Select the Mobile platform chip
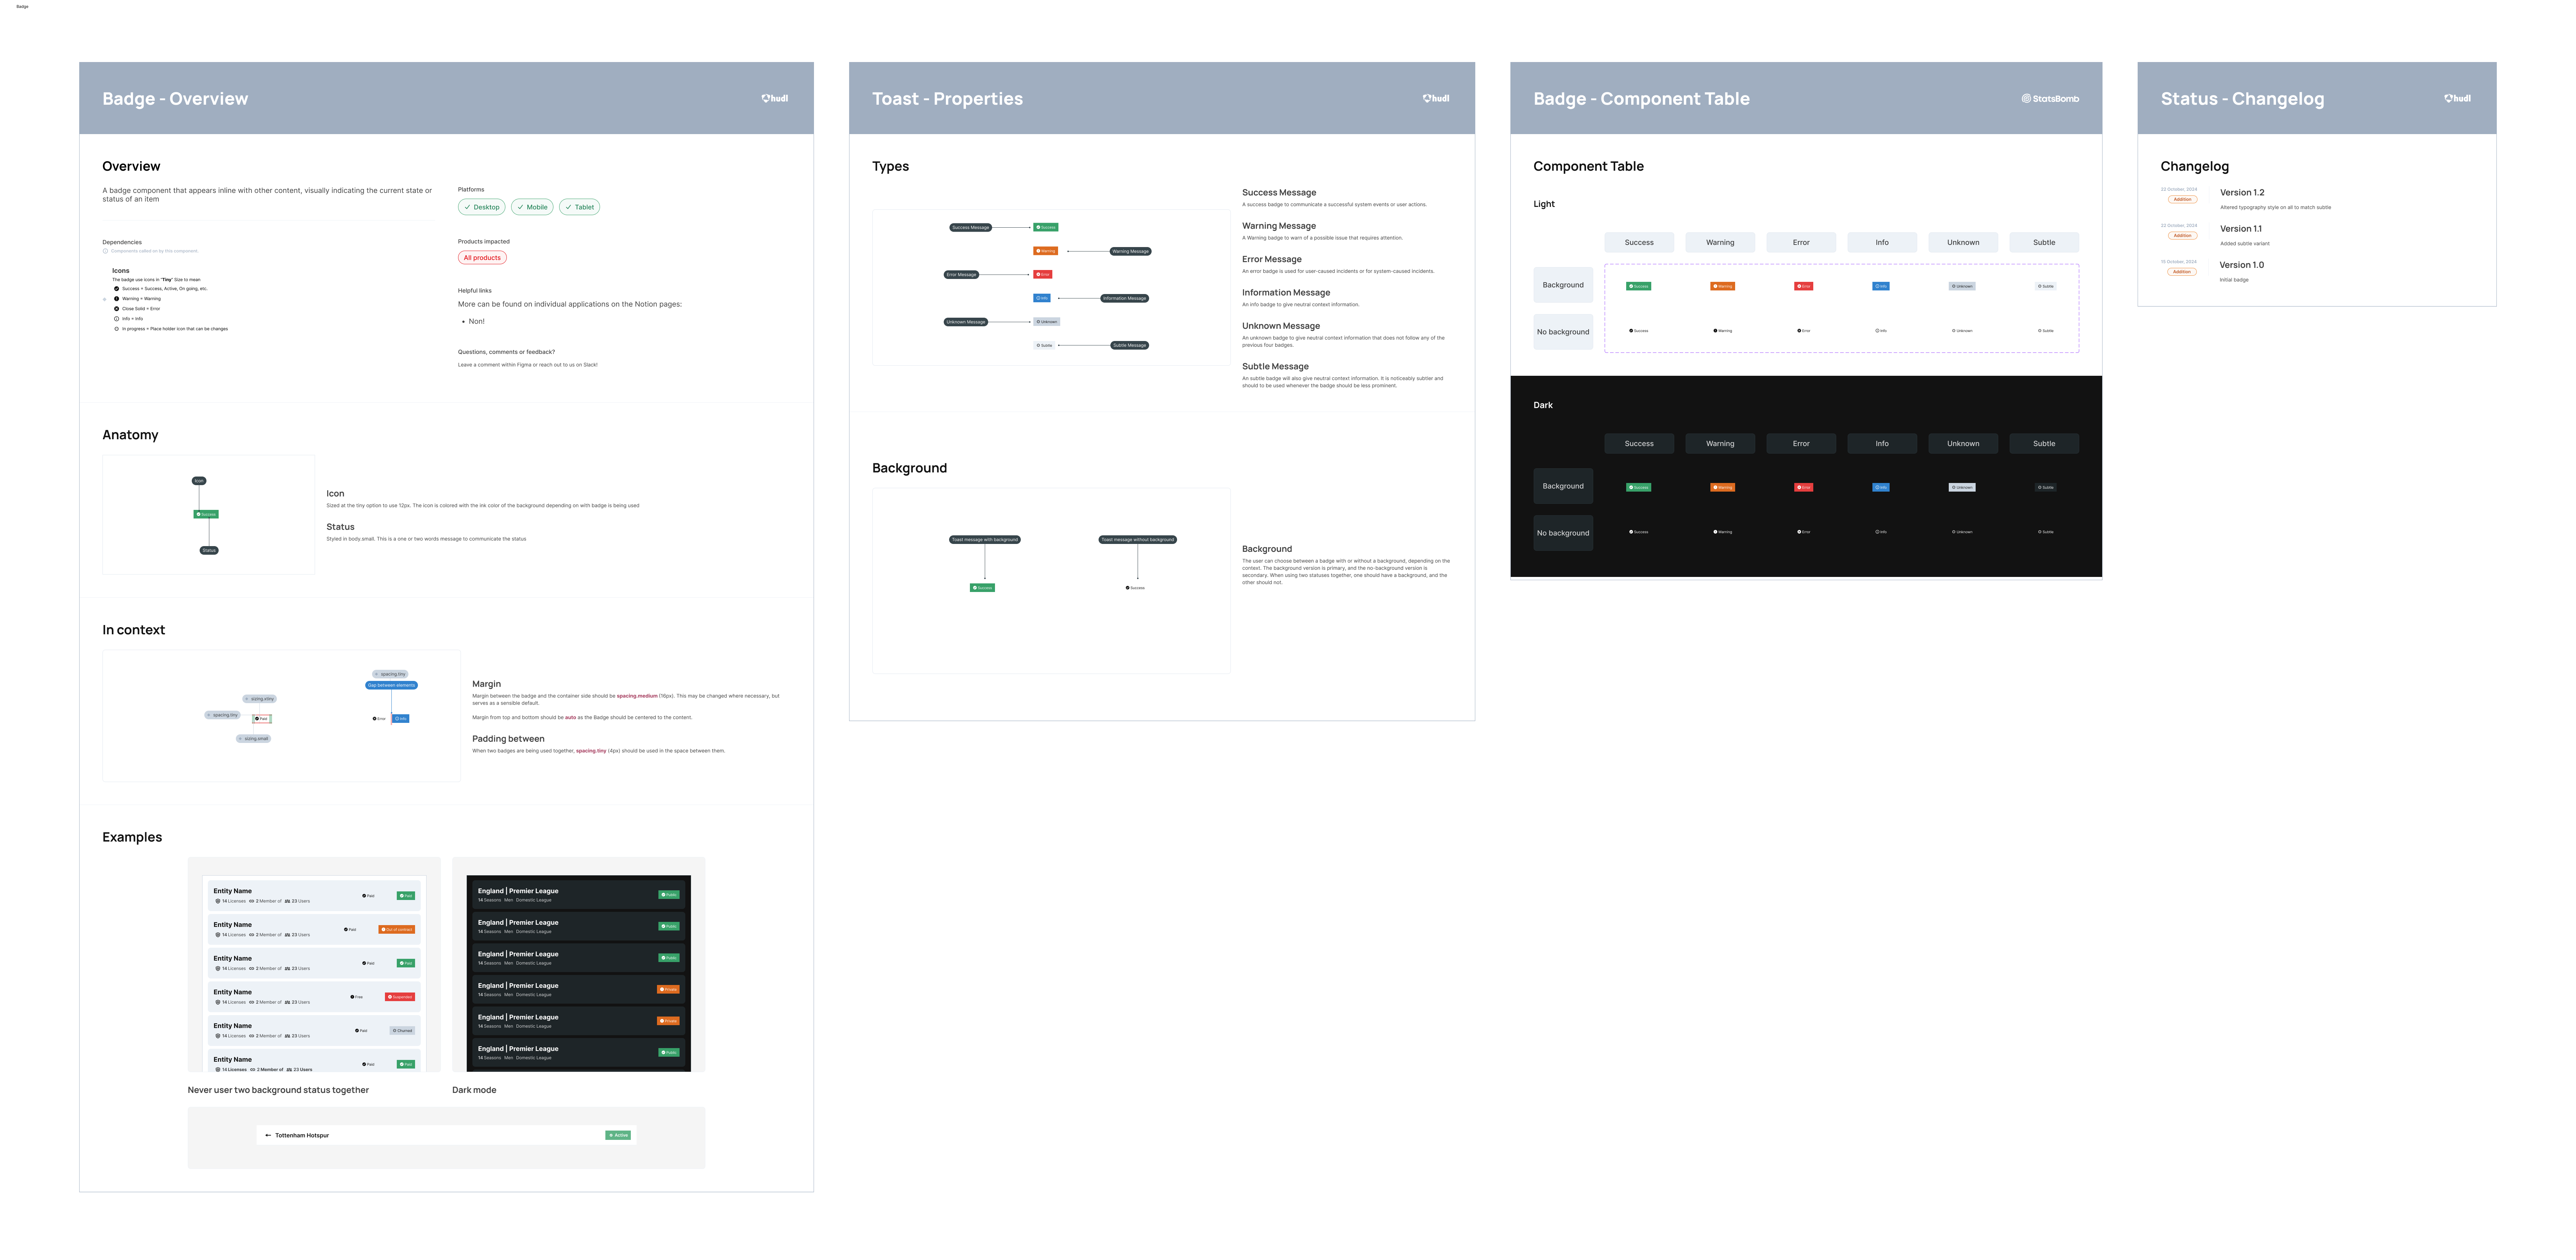Screen dimensions: 2576x1260 click(532, 207)
